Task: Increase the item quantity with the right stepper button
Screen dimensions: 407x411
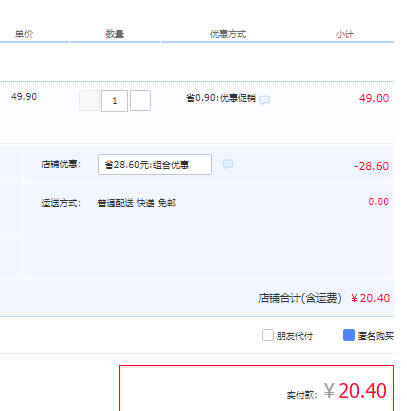Action: pyautogui.click(x=140, y=100)
